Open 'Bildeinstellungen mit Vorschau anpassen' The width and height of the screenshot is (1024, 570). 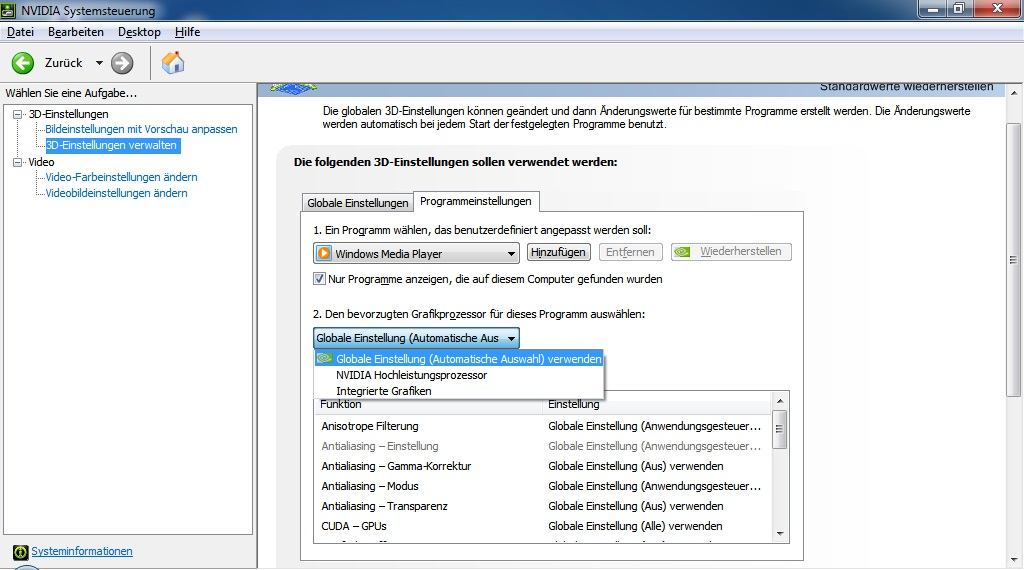141,129
